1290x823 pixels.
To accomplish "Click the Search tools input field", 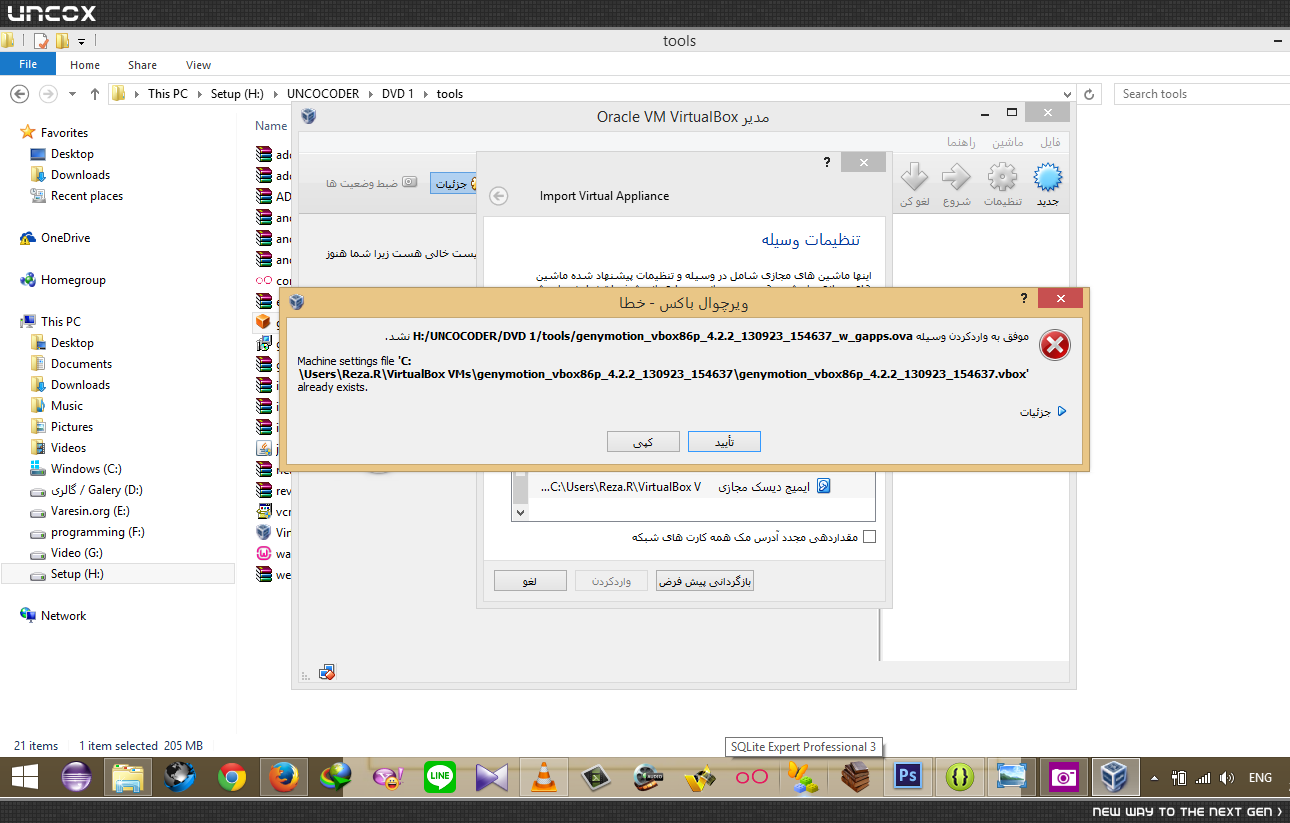I will coord(1201,94).
